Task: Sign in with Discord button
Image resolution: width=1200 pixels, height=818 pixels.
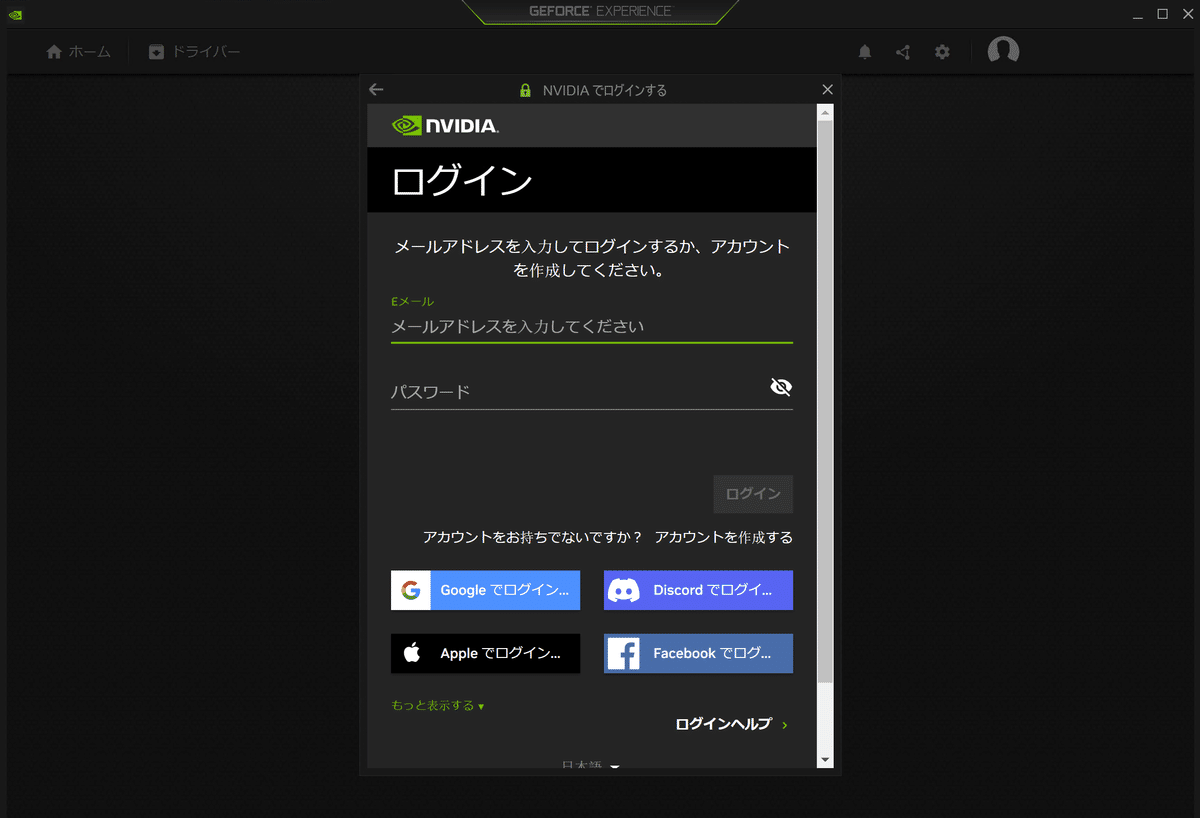Action: point(698,590)
